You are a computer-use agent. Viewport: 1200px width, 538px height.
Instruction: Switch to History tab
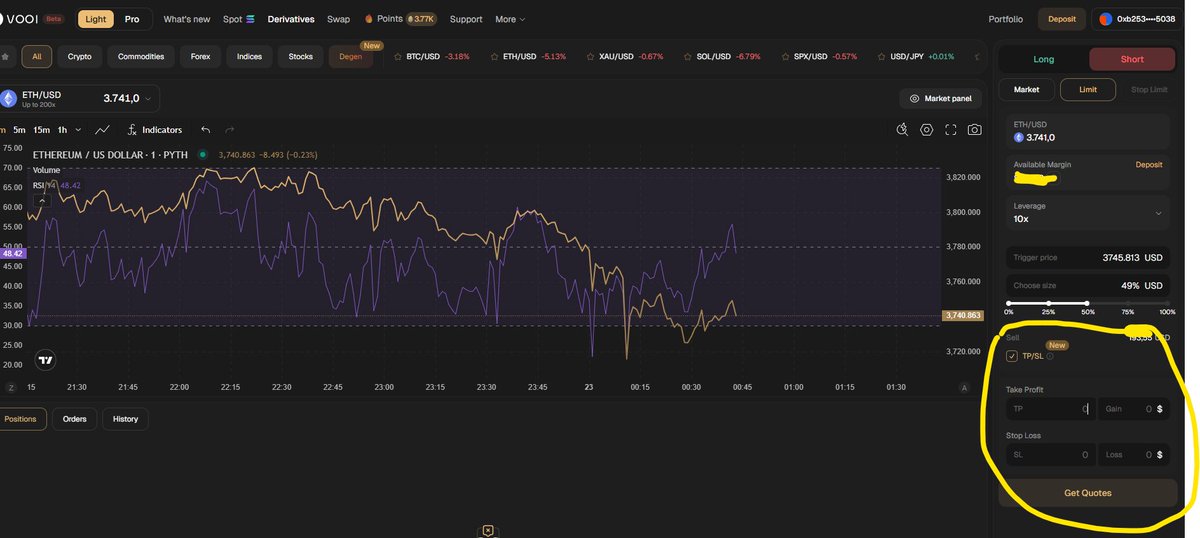[125, 419]
